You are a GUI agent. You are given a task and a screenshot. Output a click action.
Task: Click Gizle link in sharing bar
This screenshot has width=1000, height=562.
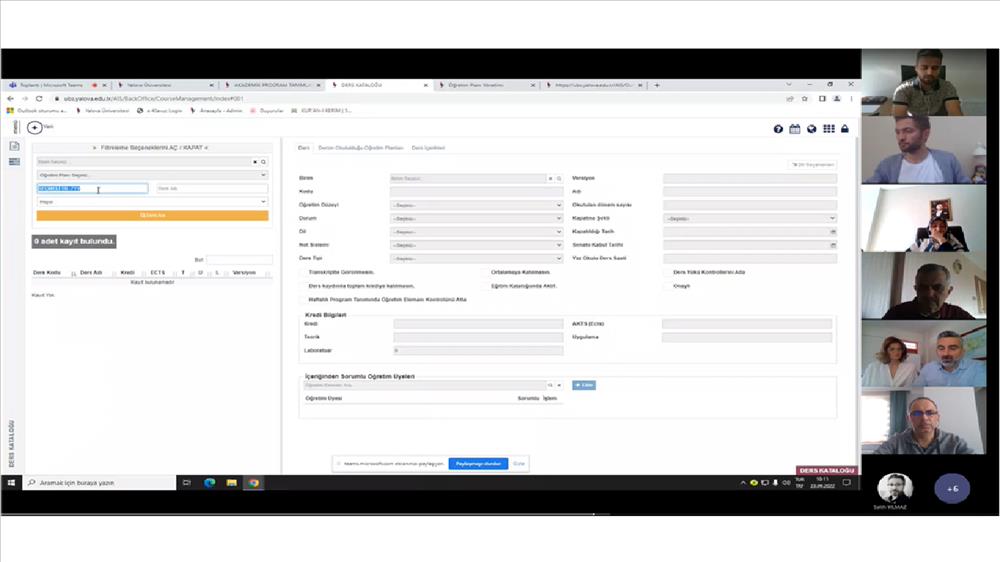(519, 464)
